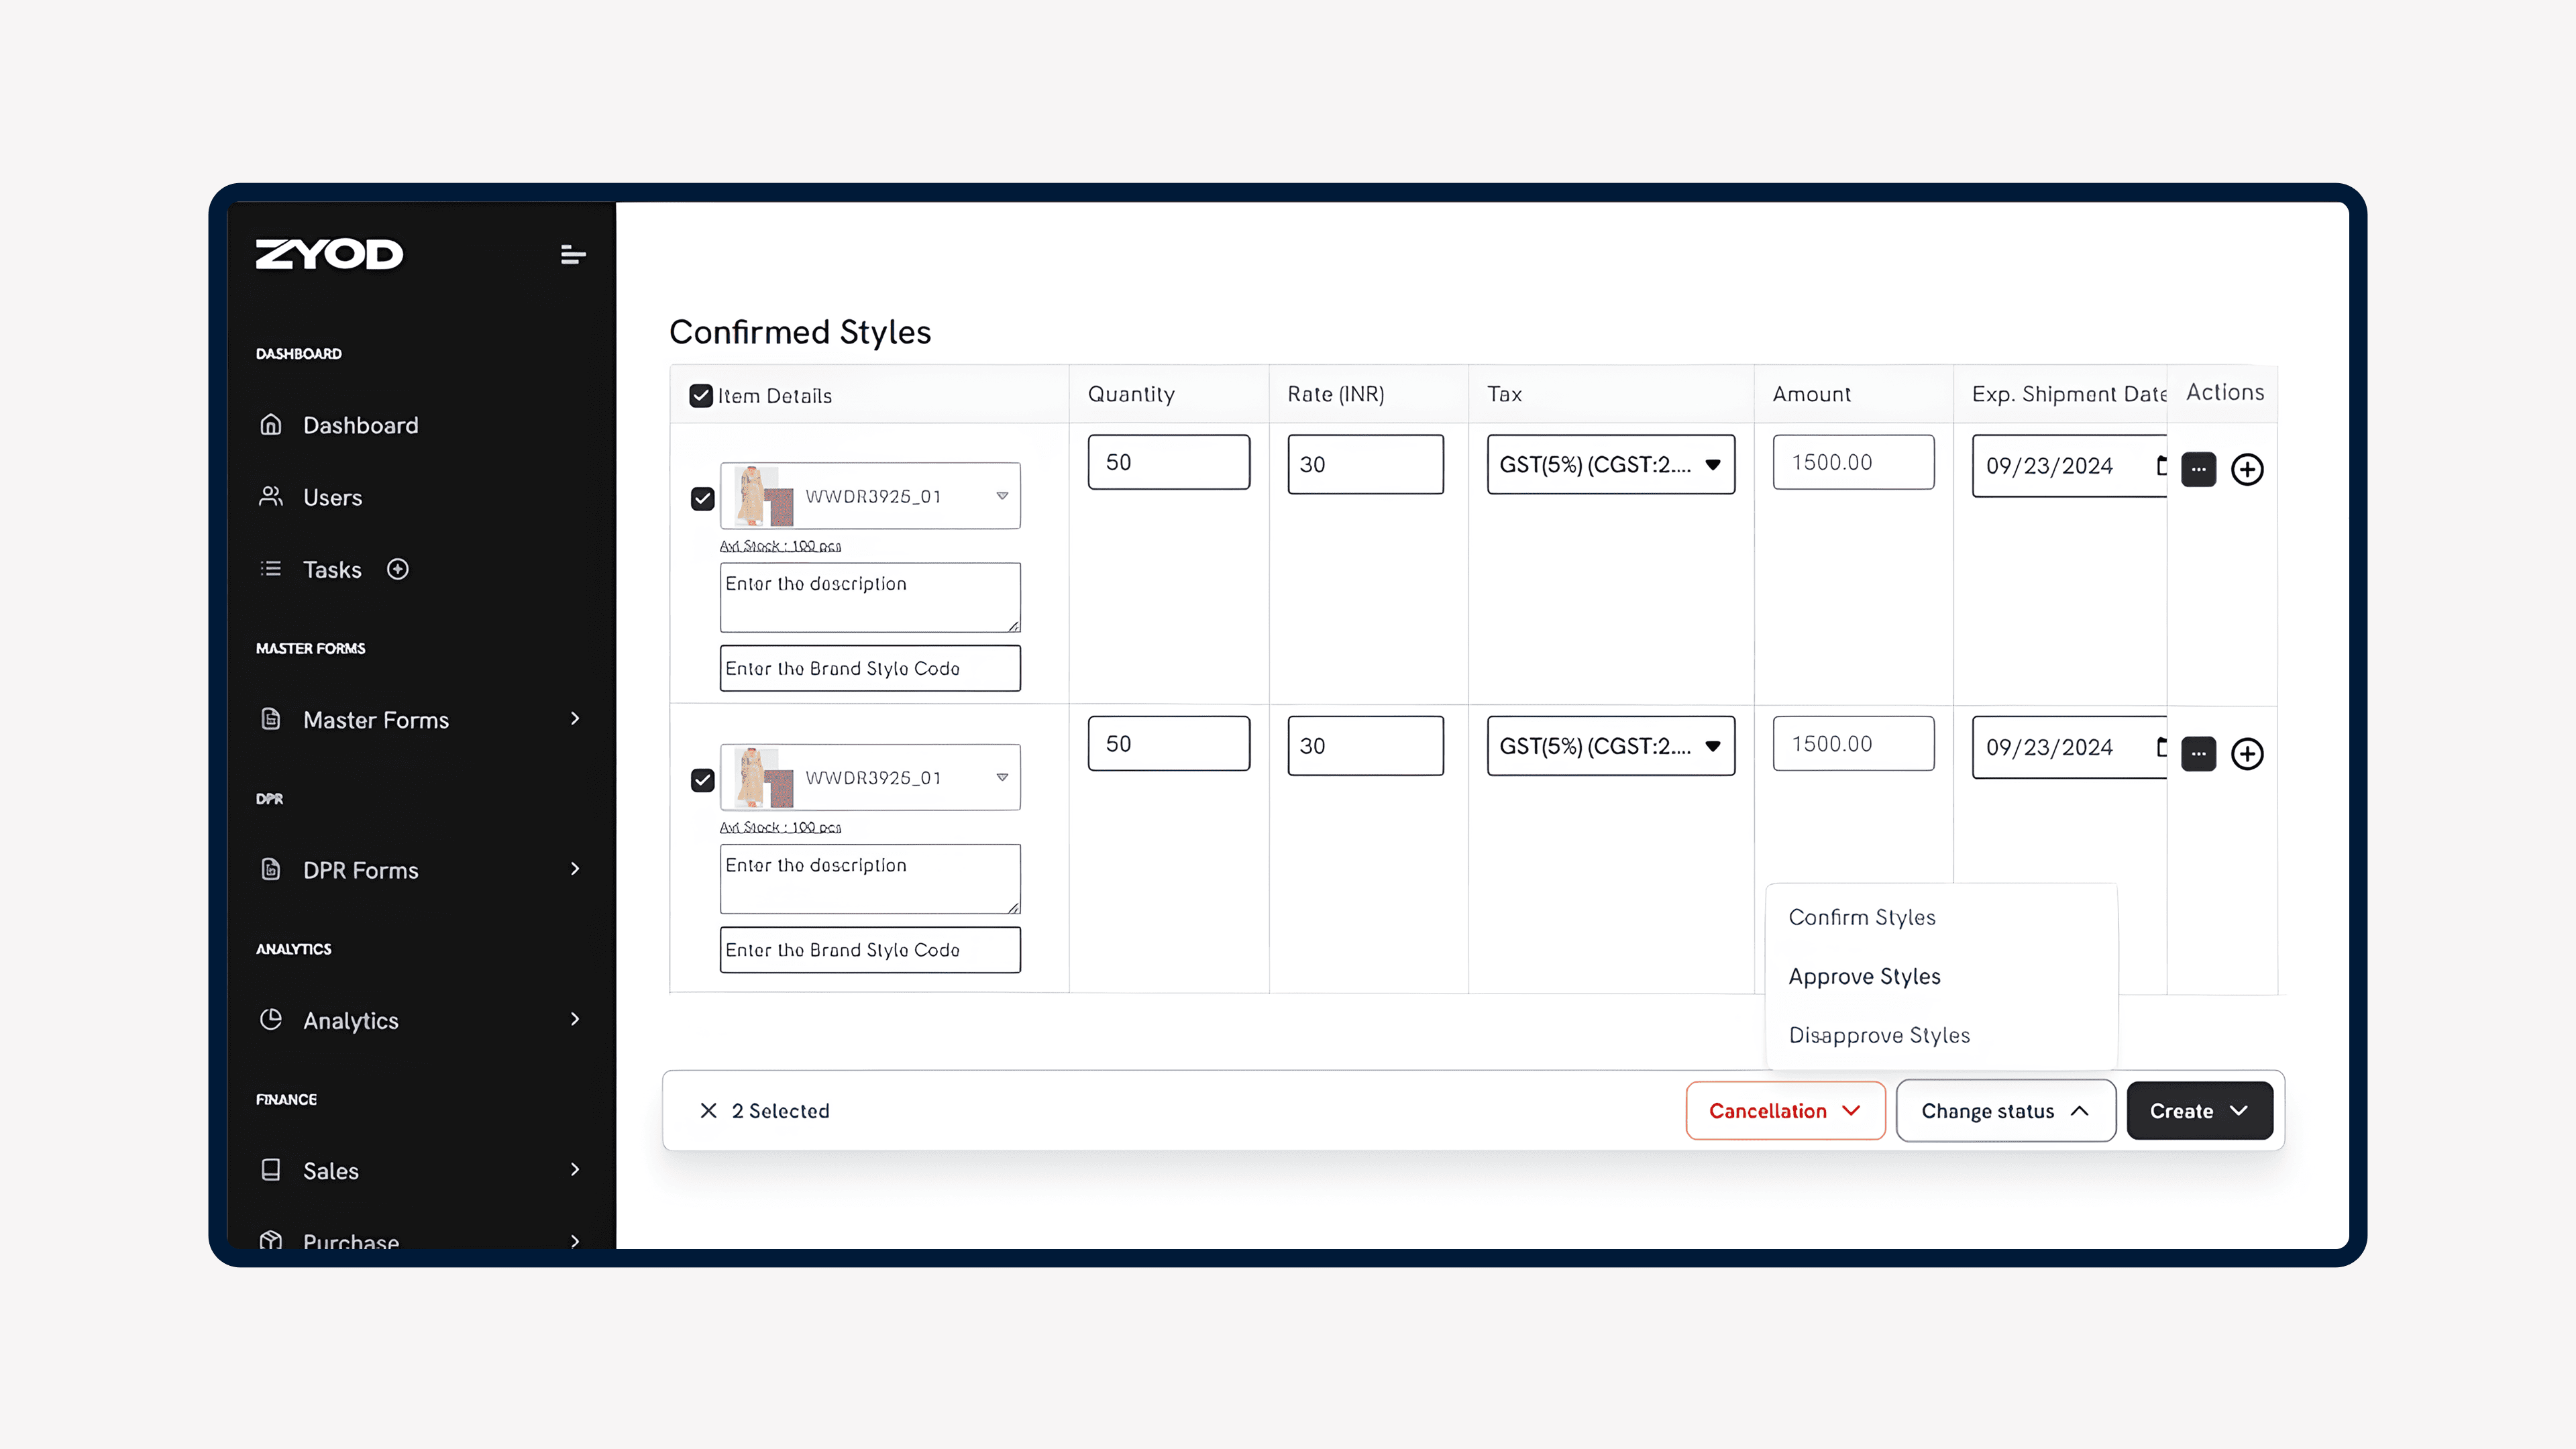The height and width of the screenshot is (1449, 2576).
Task: Click the plus icon beside Tasks
Action: point(398,569)
